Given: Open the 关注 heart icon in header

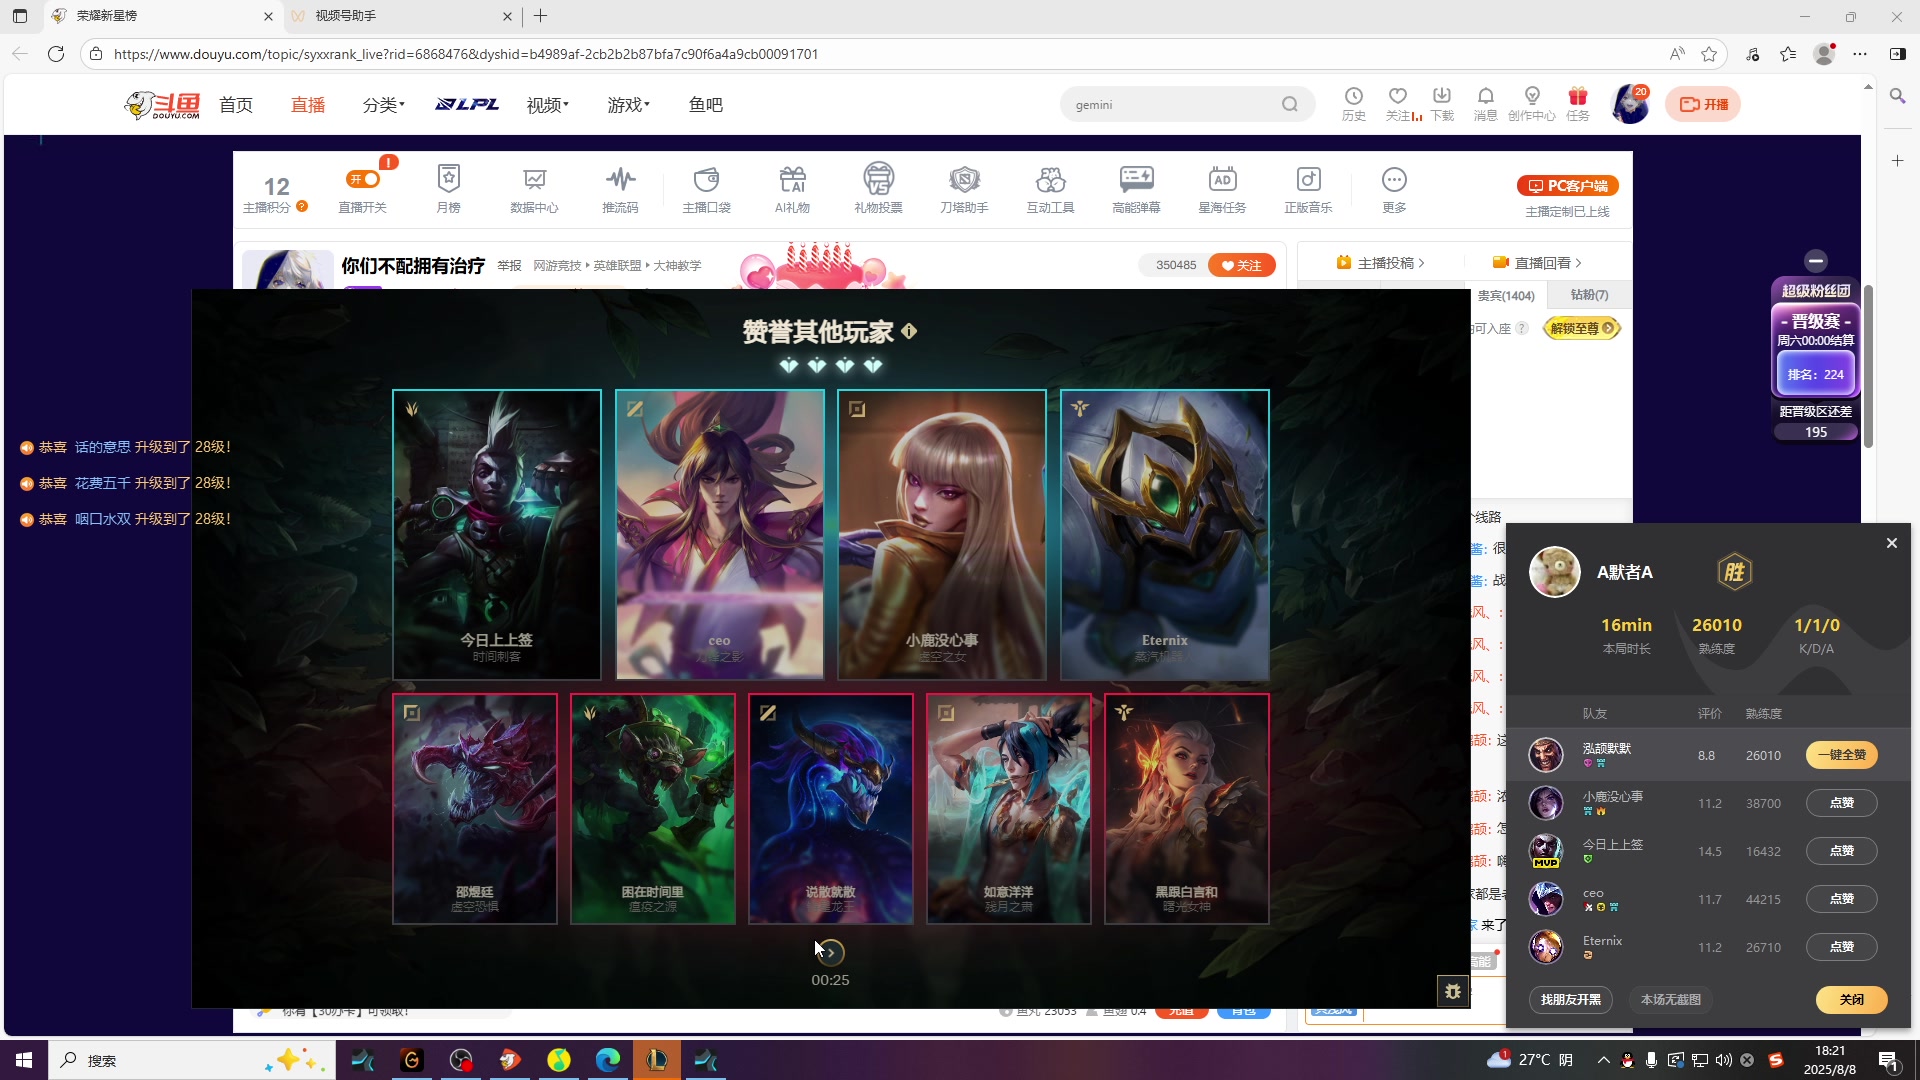Looking at the screenshot, I should [x=1398, y=103].
